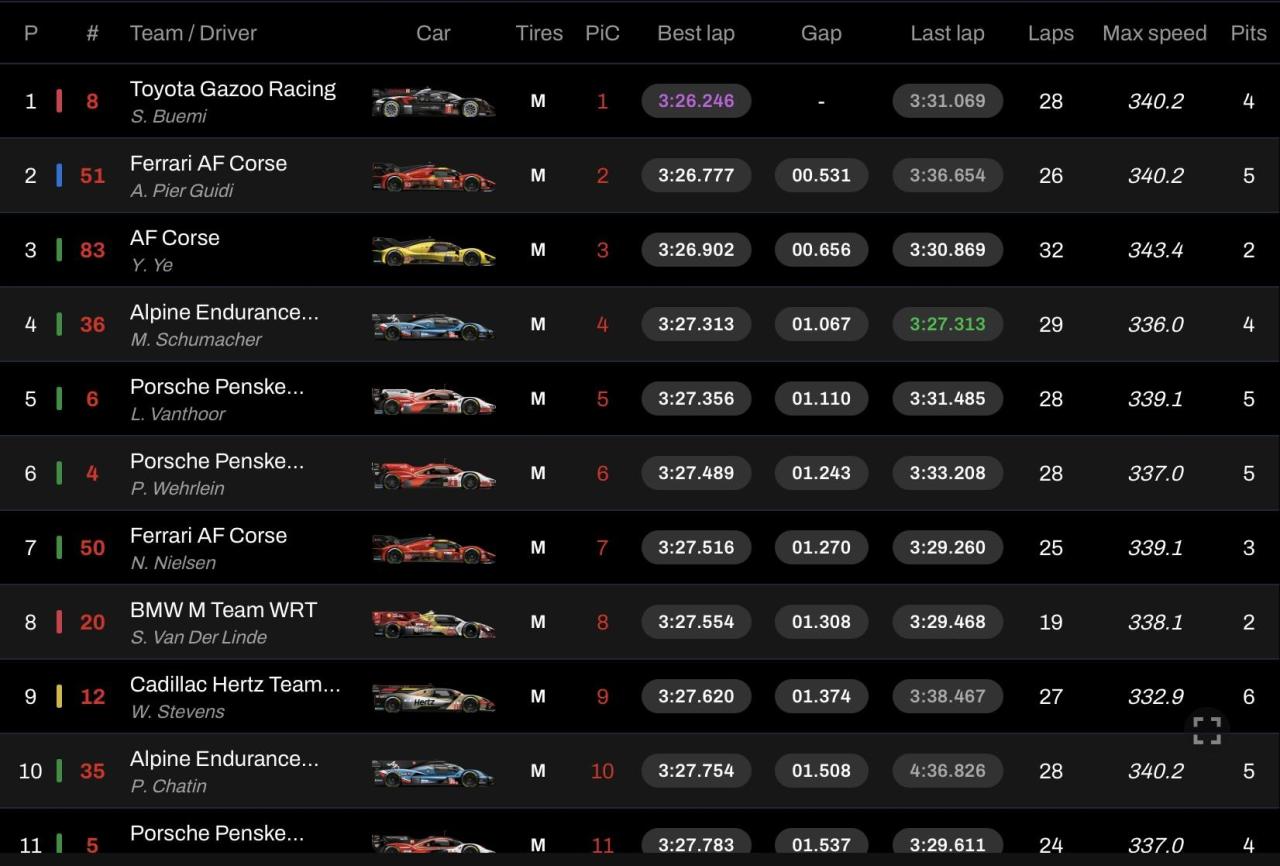Click the Ferrari #50 car icon
Screen dimensions: 1280x866
pyautogui.click(x=433, y=549)
